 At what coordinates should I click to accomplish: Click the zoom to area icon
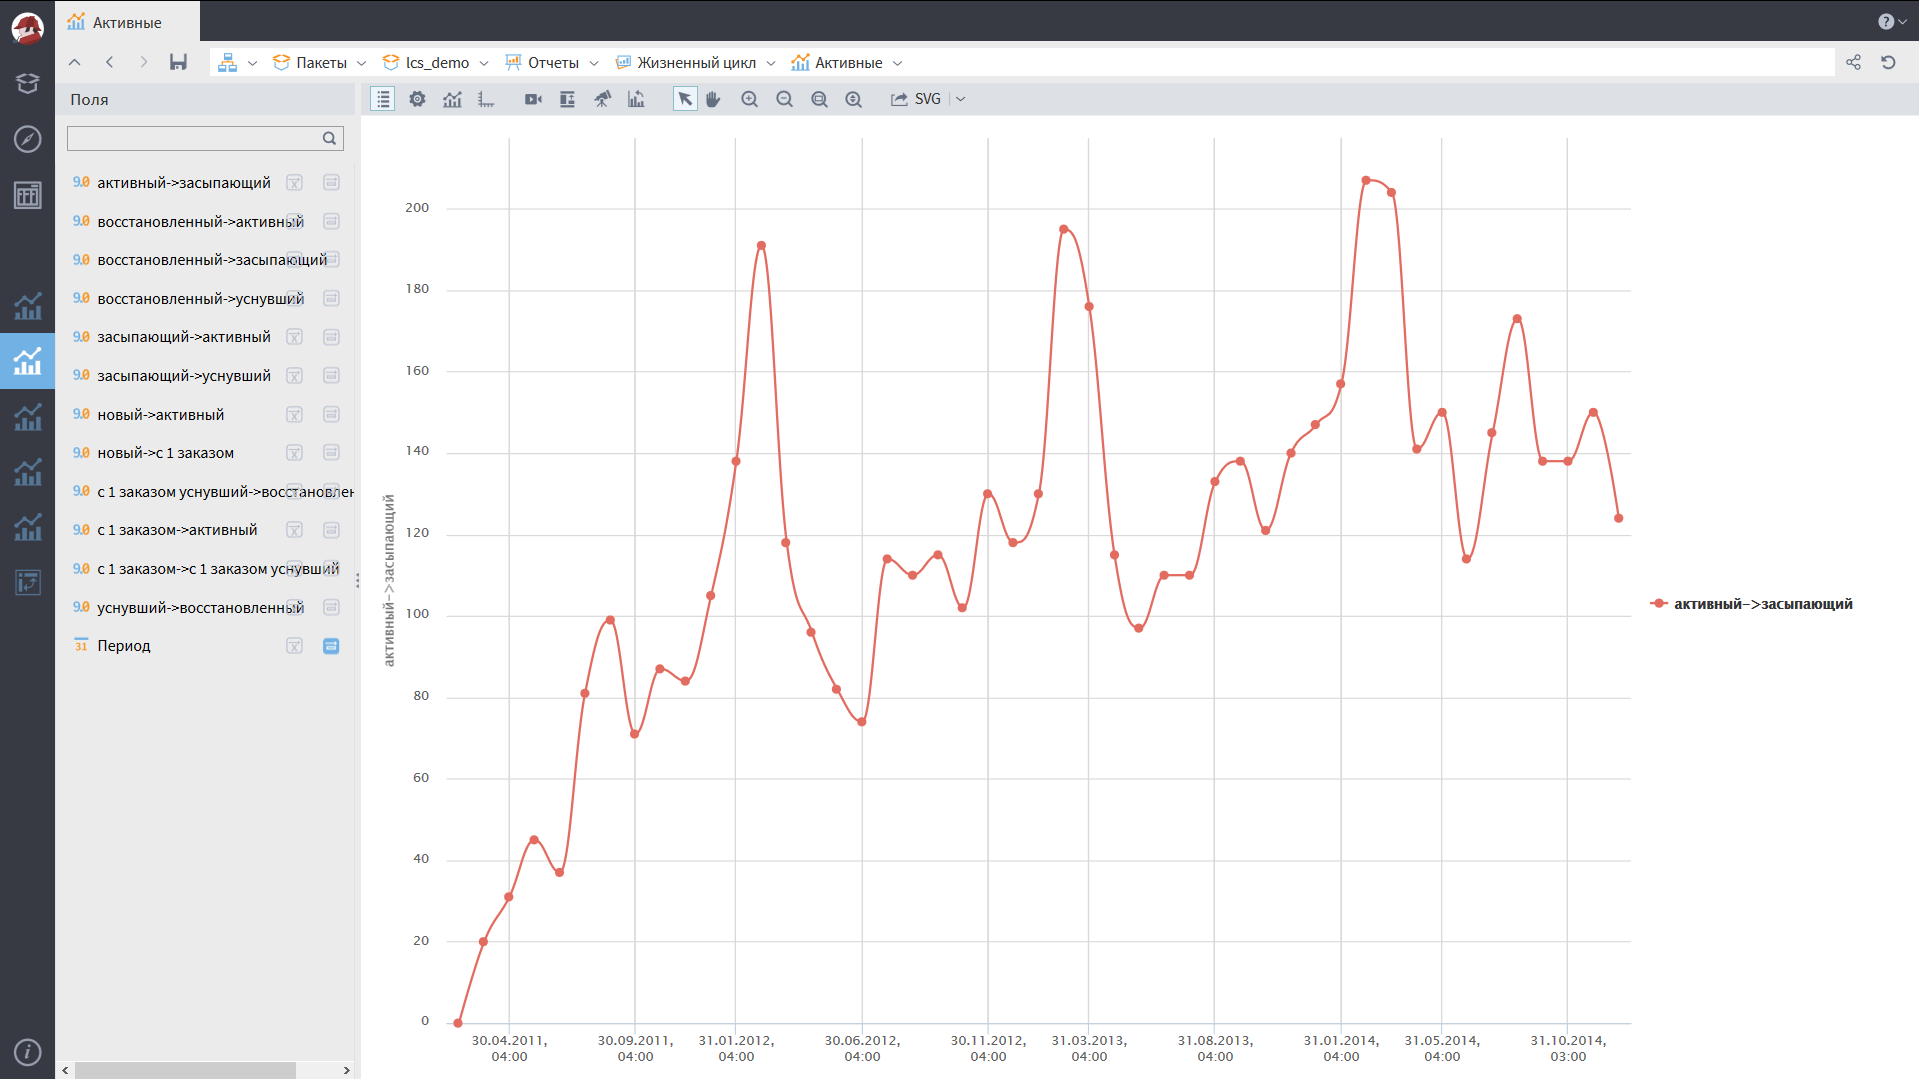tap(819, 99)
